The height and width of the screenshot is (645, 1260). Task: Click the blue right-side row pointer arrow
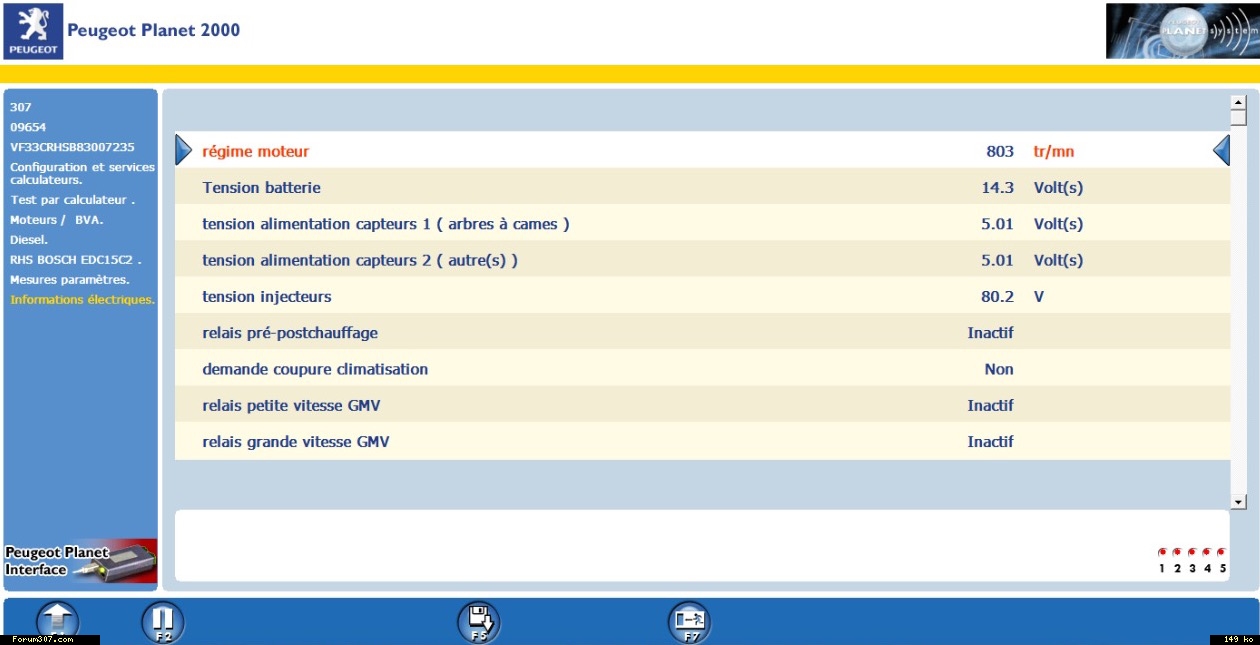1221,150
